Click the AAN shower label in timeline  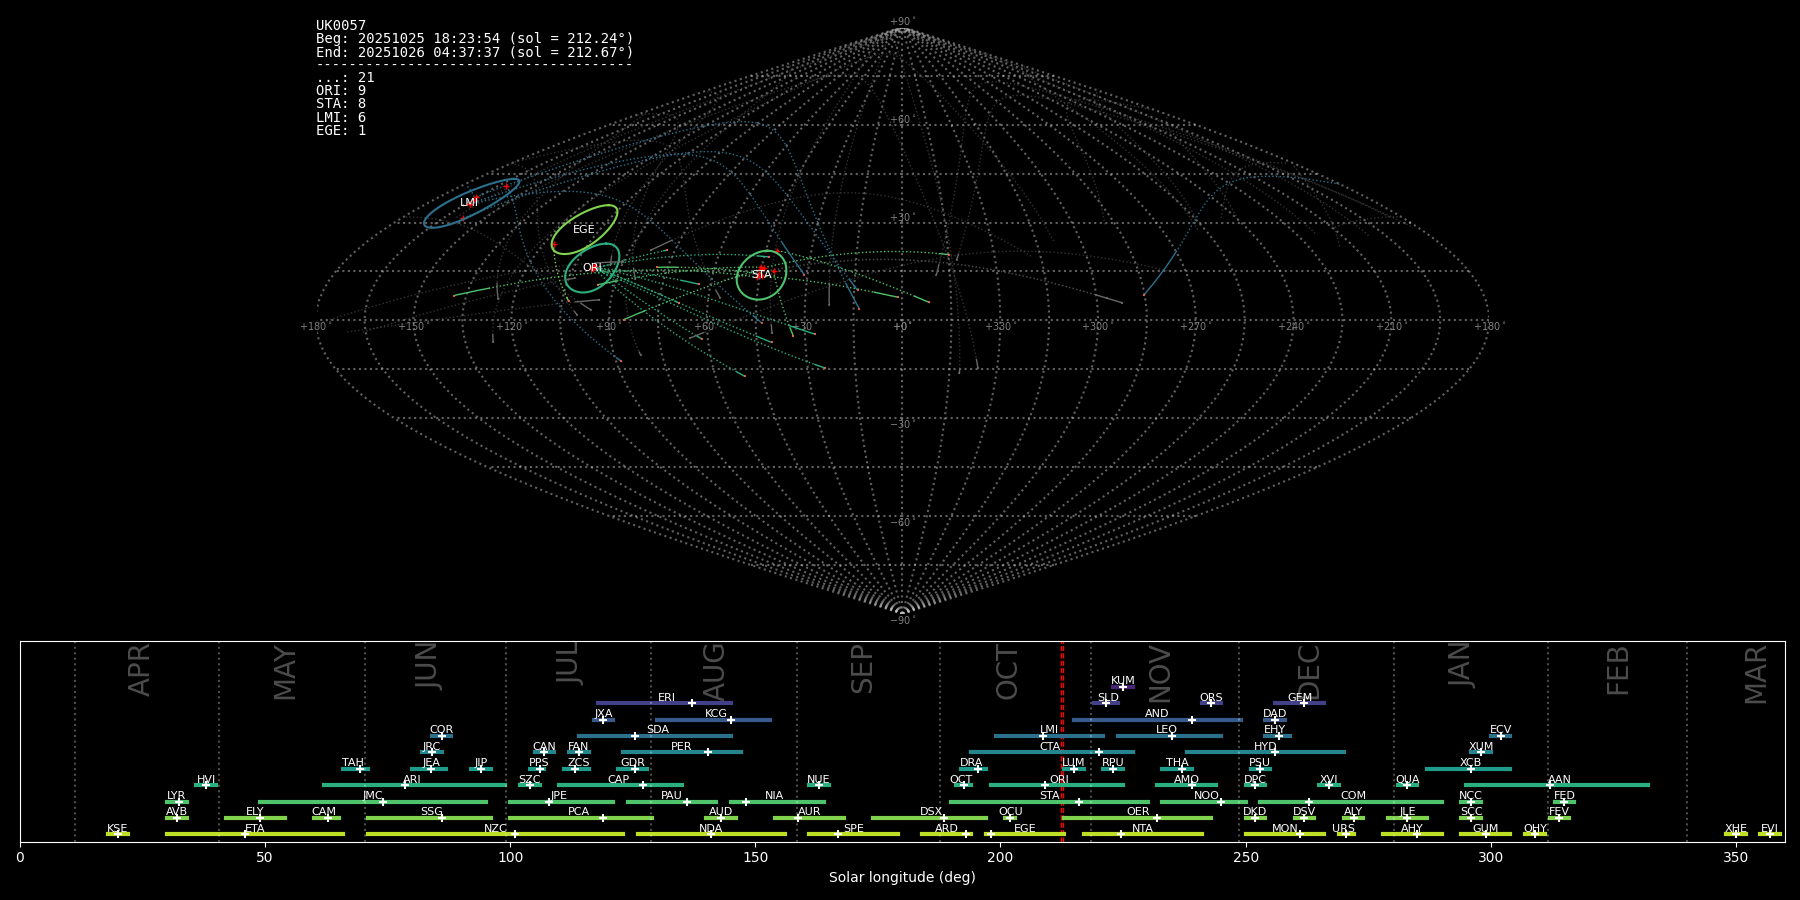point(1559,780)
